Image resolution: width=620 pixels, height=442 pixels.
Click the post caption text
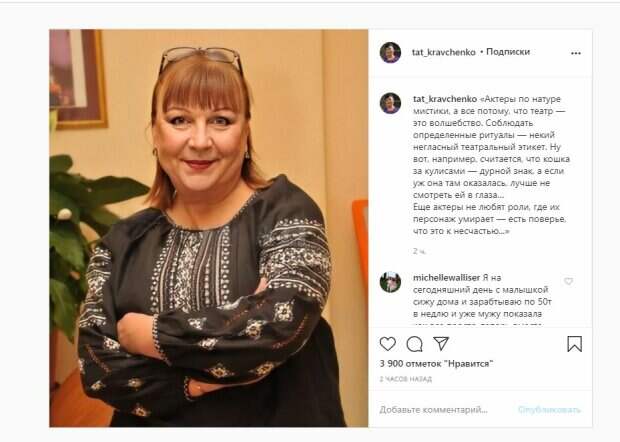491,165
